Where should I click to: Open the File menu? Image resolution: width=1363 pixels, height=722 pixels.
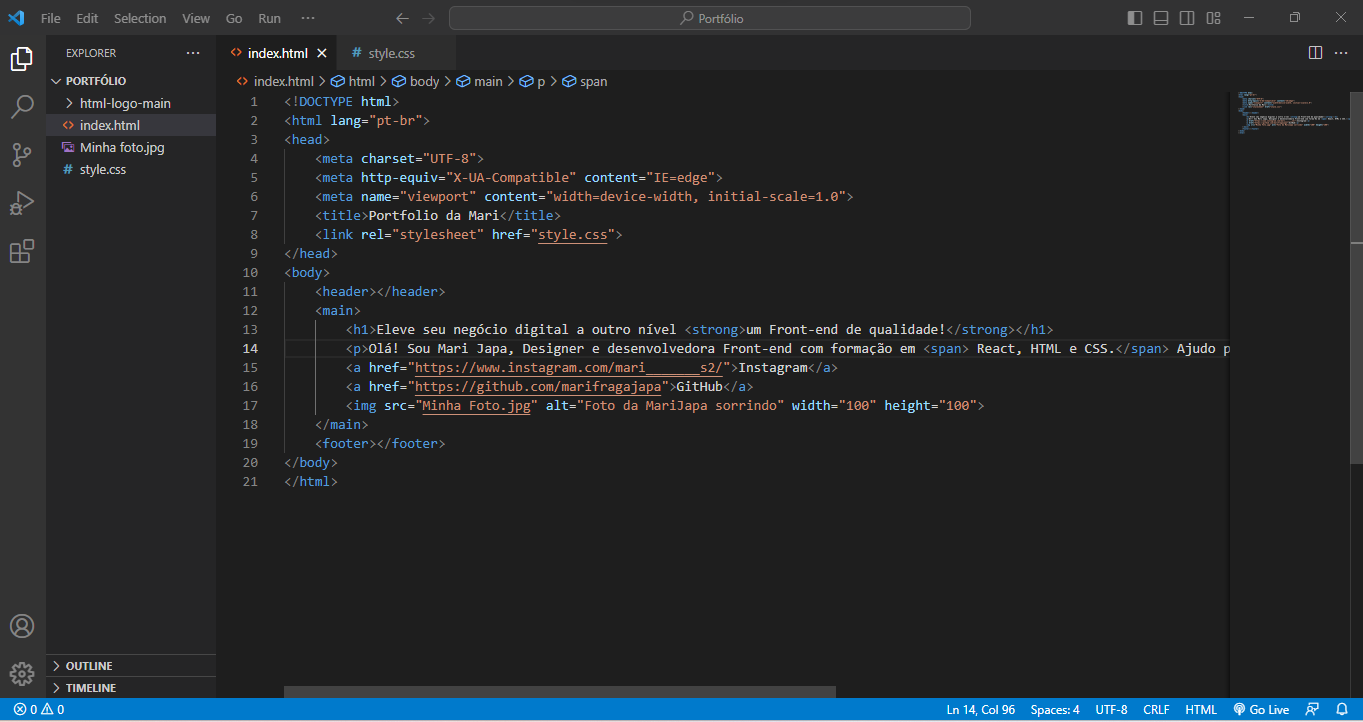click(x=51, y=18)
